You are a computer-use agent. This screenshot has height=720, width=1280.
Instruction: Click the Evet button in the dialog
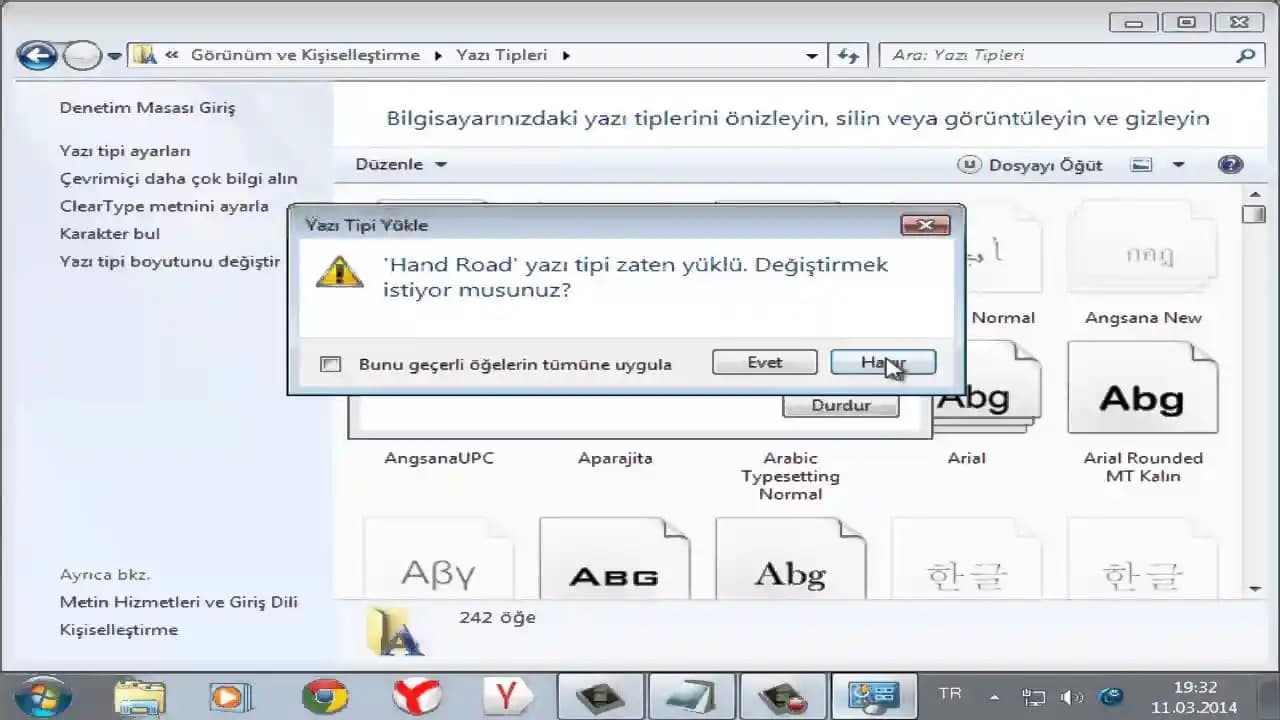tap(764, 362)
